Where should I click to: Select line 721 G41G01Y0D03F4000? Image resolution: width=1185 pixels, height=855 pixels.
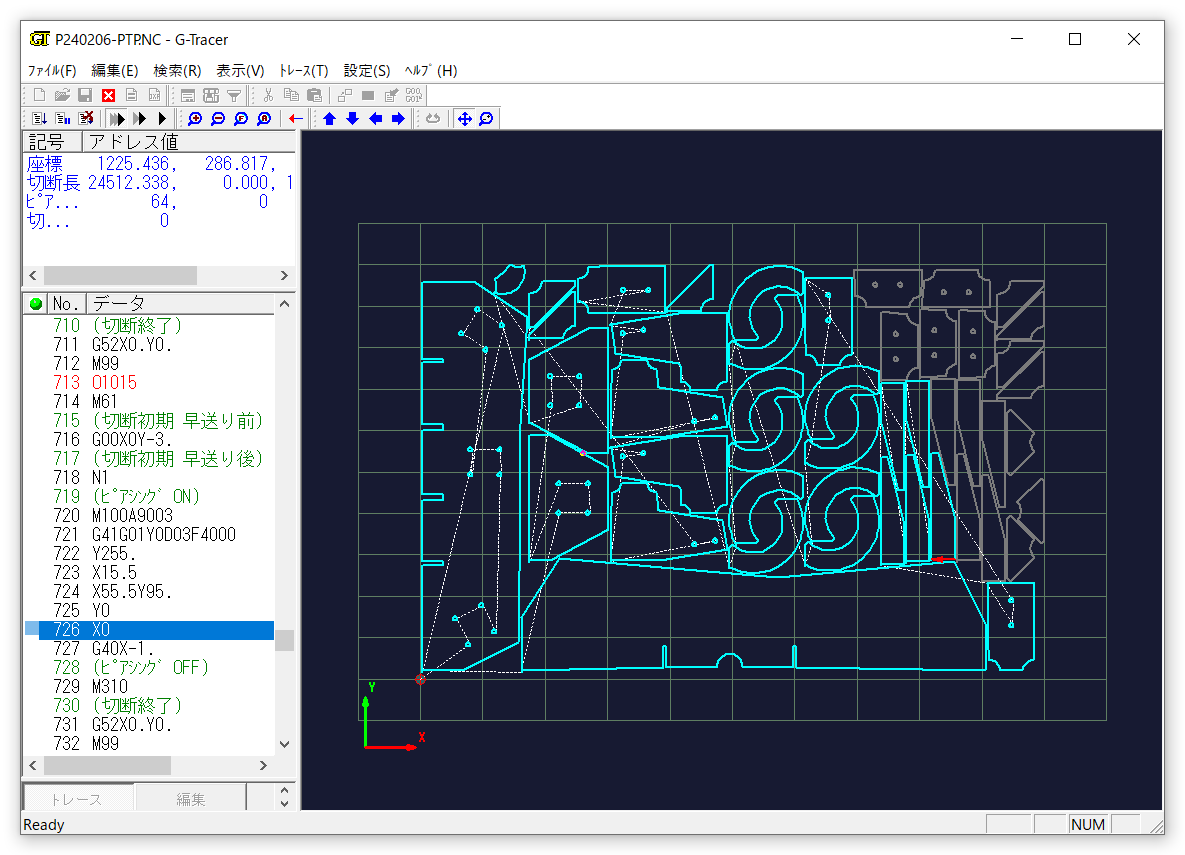[163, 535]
